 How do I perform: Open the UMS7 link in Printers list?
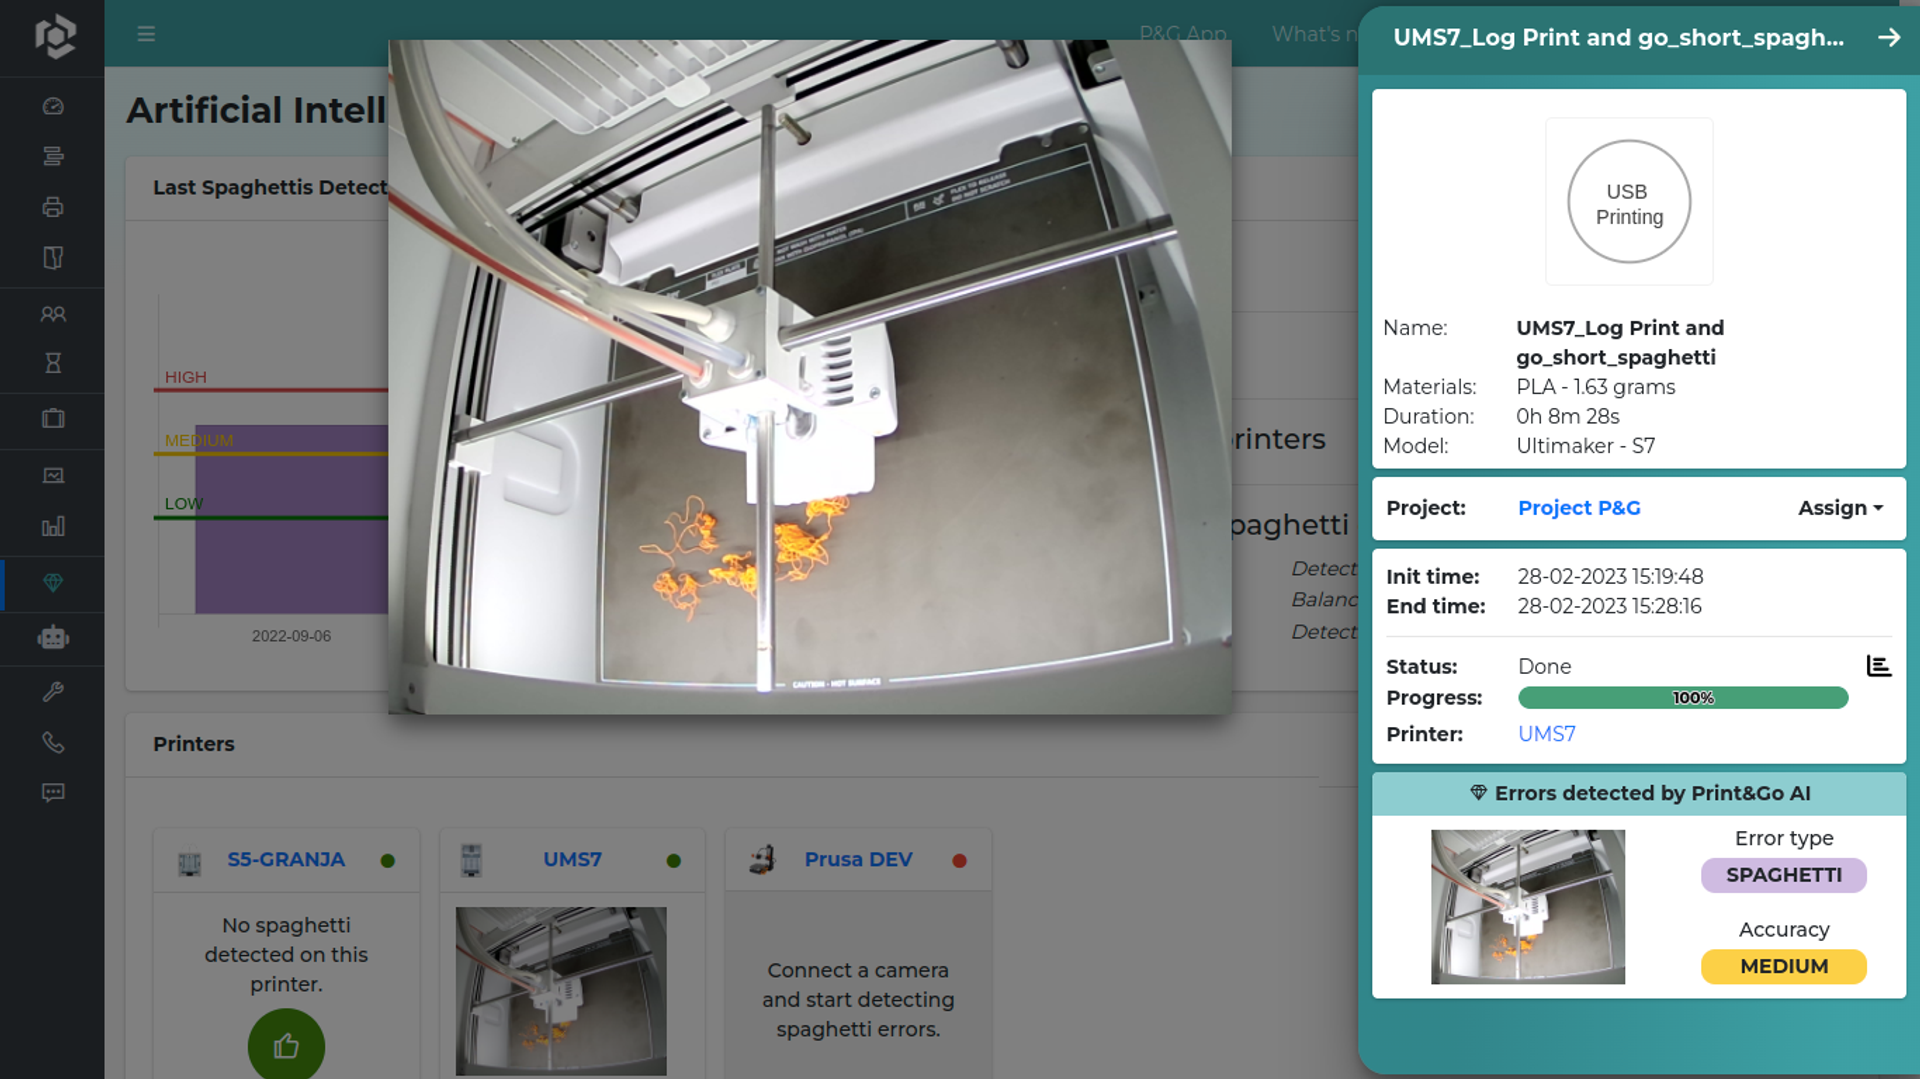point(572,860)
